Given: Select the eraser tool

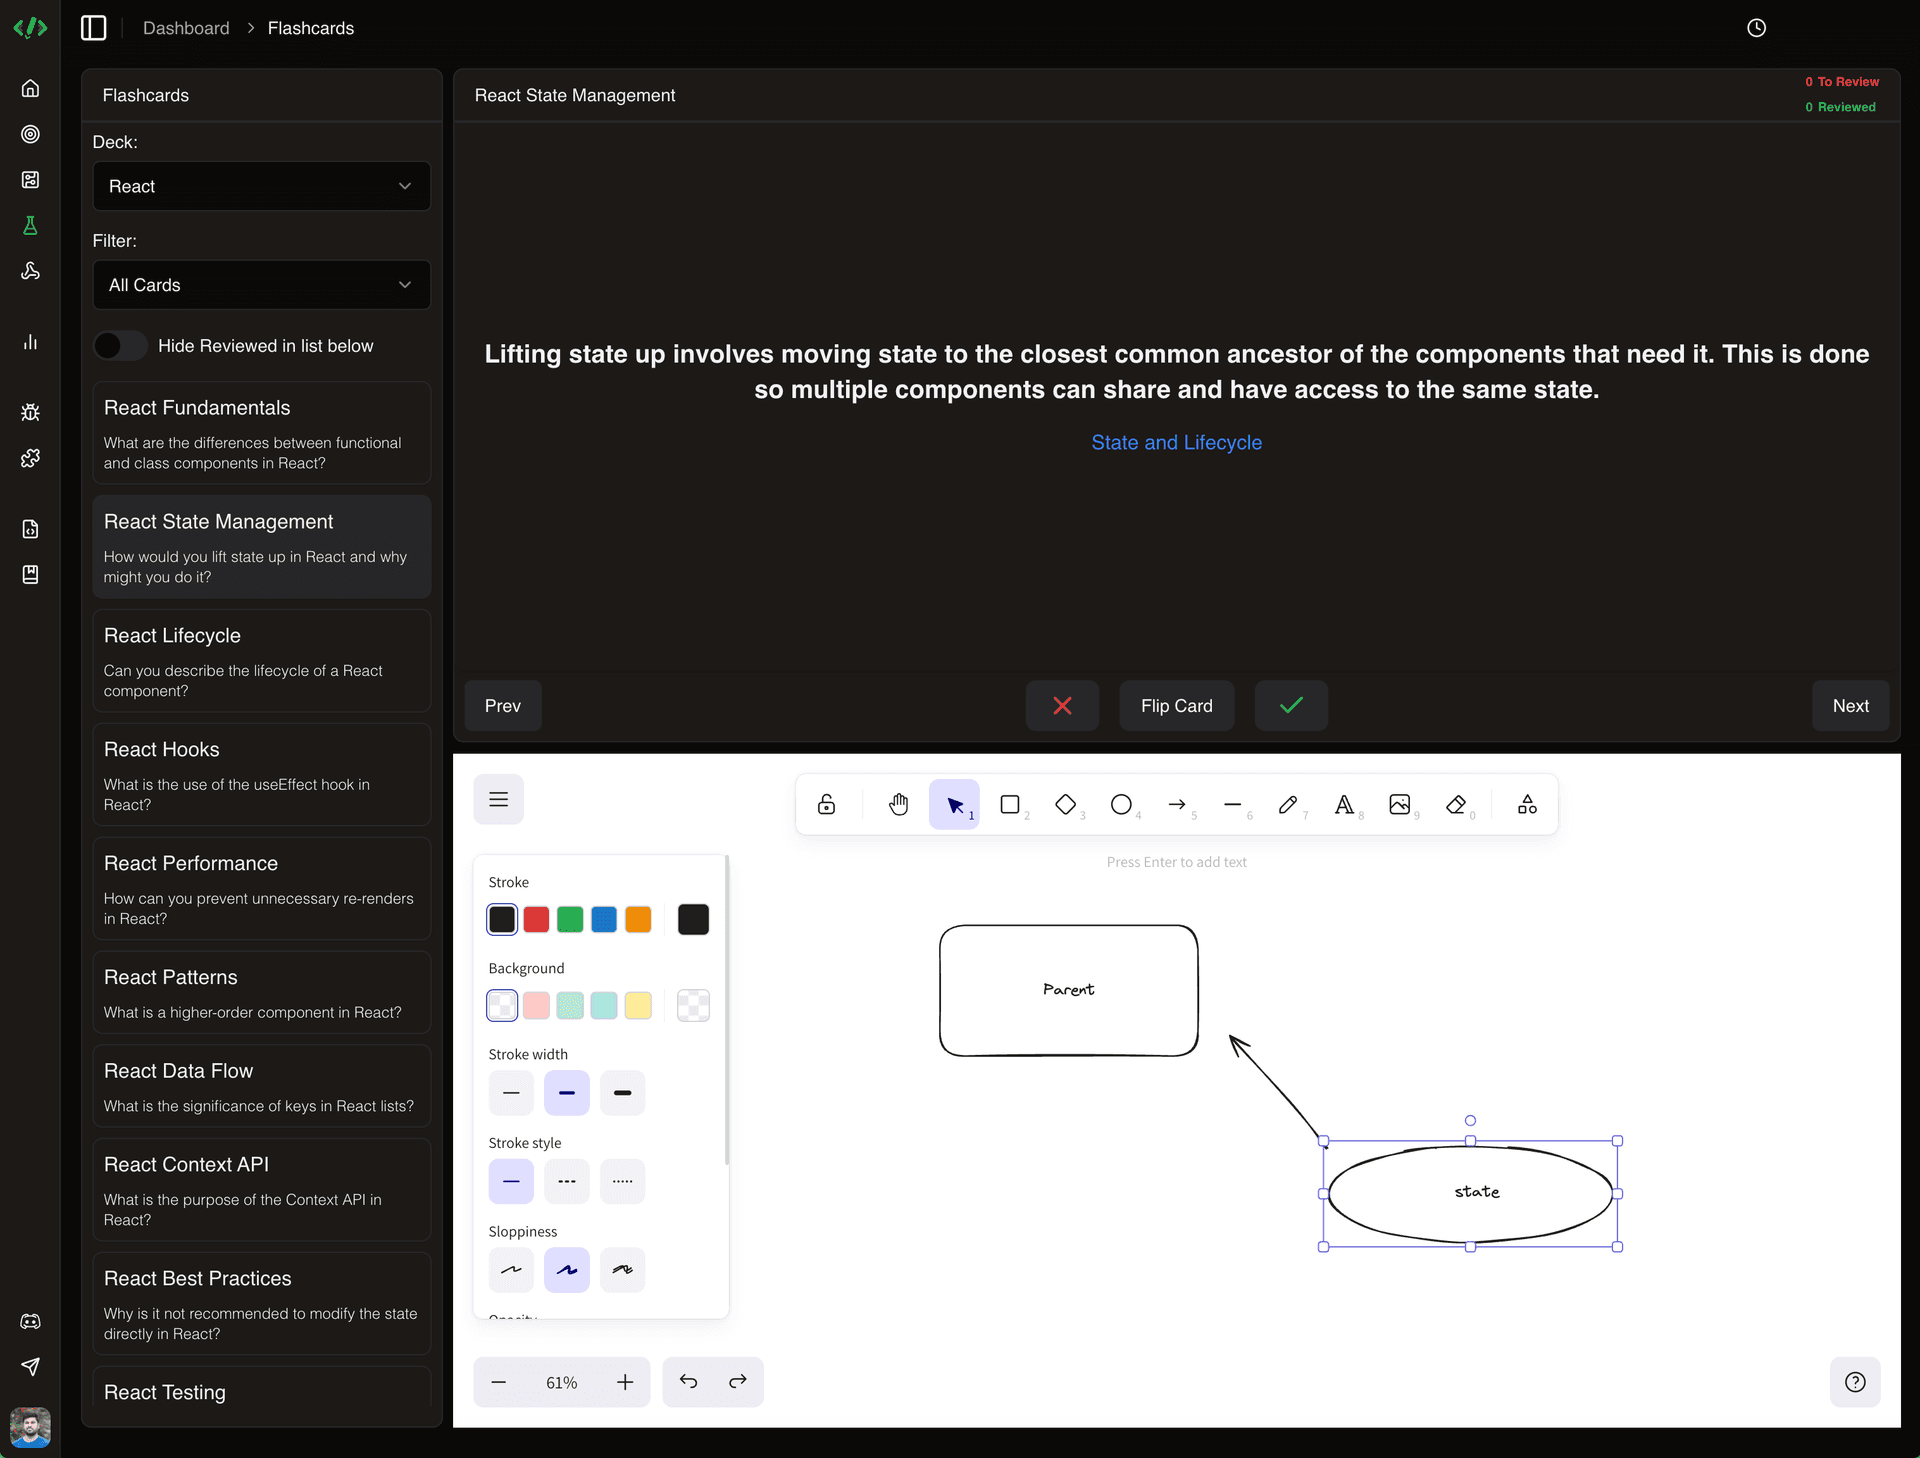Looking at the screenshot, I should tap(1456, 804).
